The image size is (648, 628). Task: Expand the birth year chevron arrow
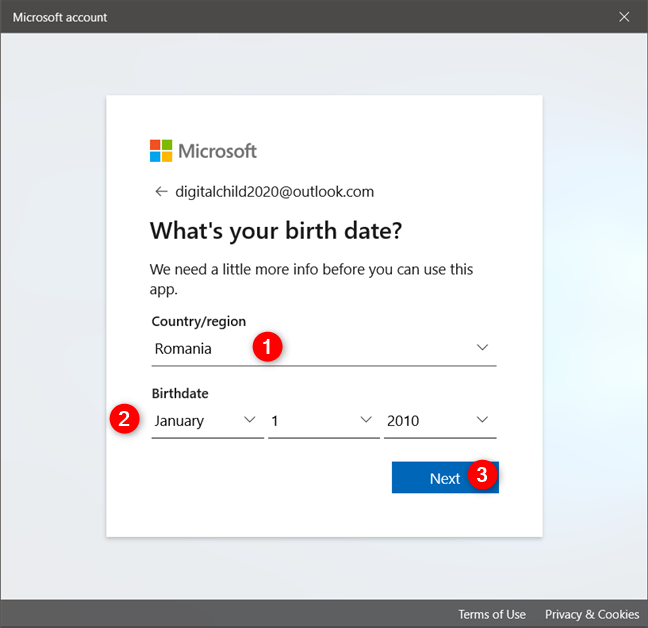(482, 421)
